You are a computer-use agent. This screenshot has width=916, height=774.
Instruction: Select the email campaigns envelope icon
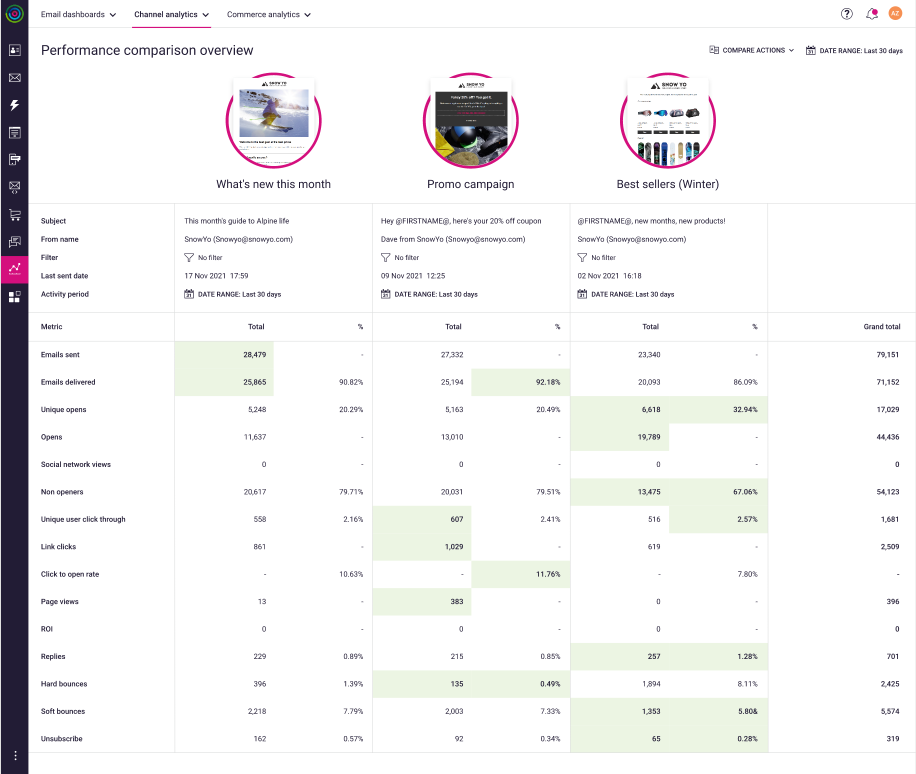pos(13,77)
